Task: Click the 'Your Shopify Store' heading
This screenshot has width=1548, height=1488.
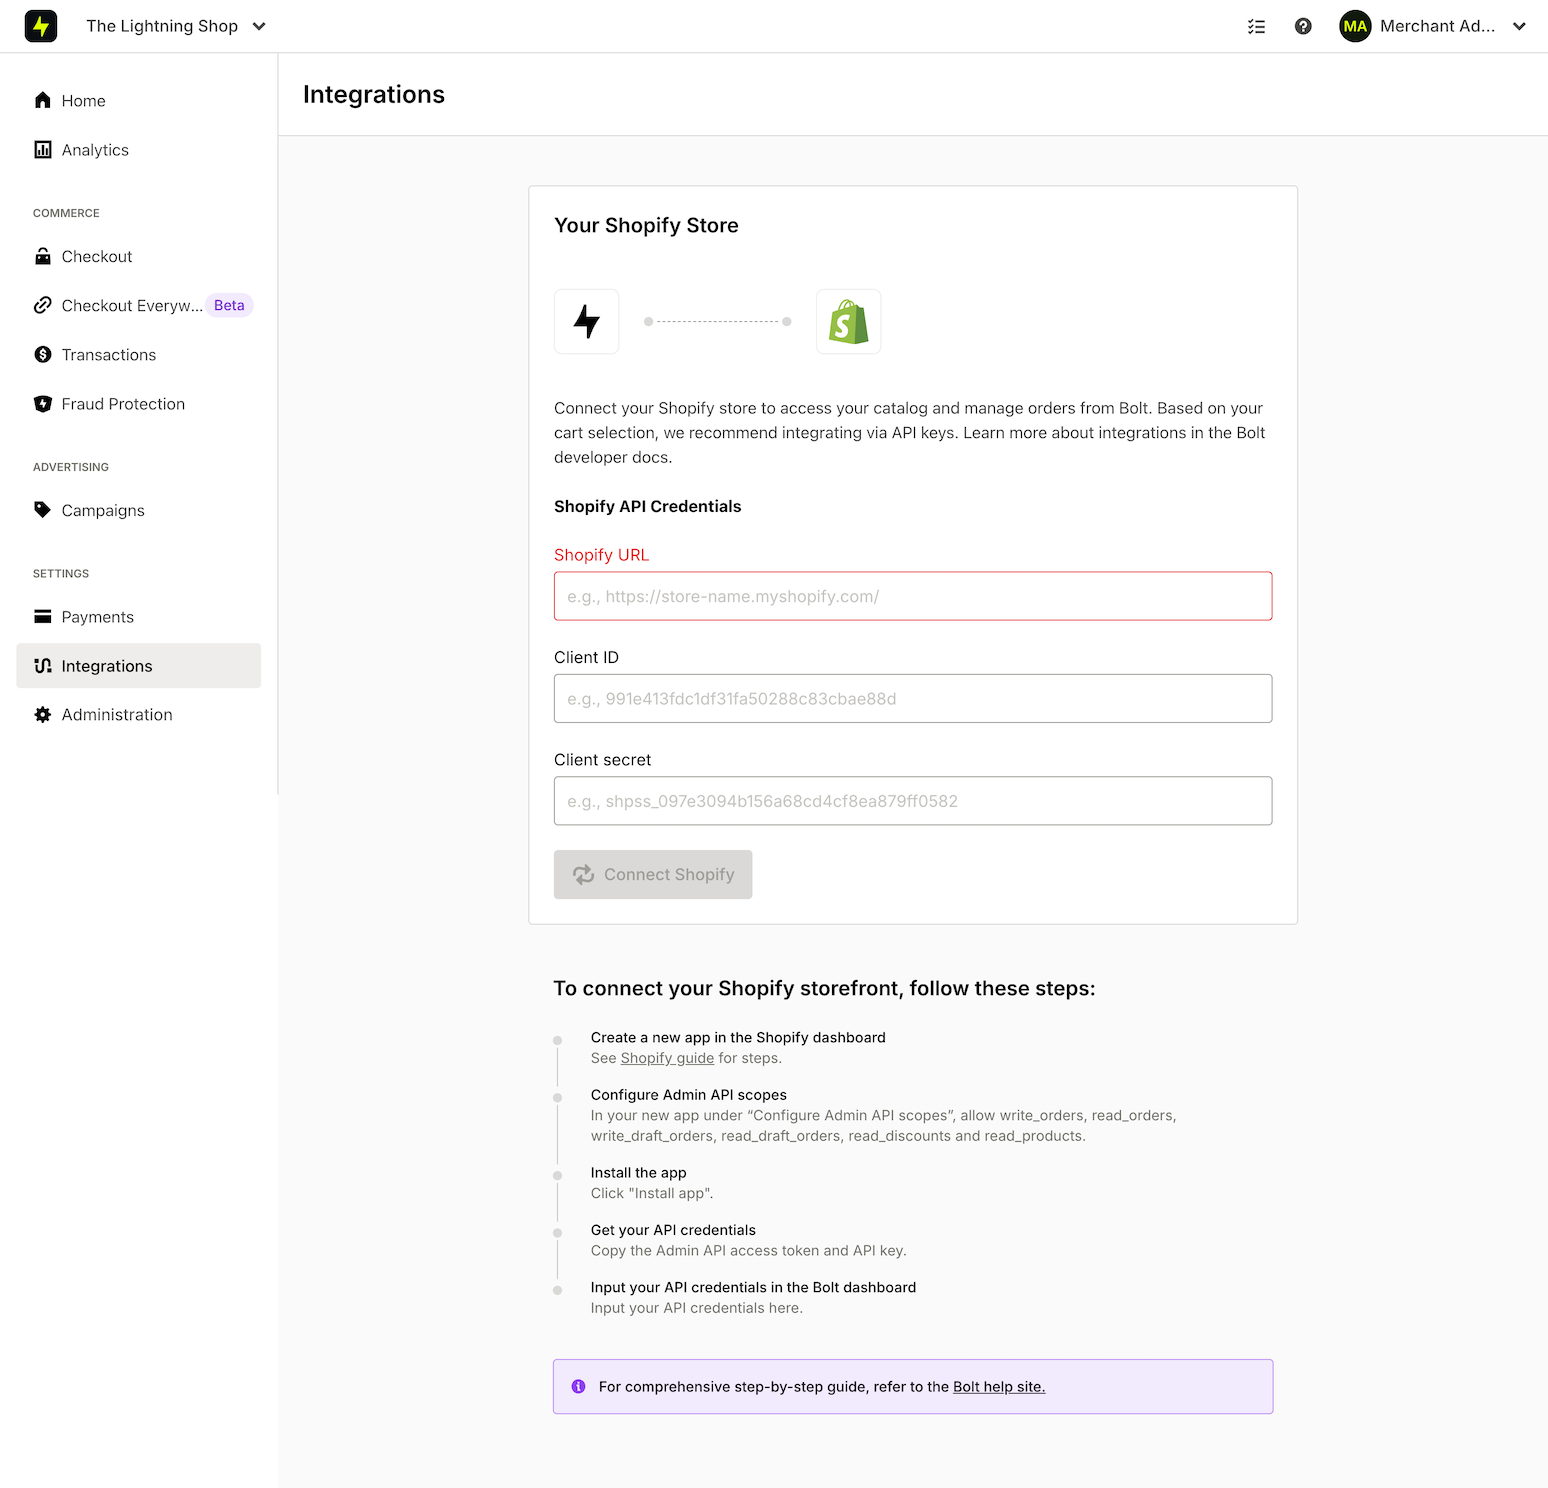Action: (646, 226)
